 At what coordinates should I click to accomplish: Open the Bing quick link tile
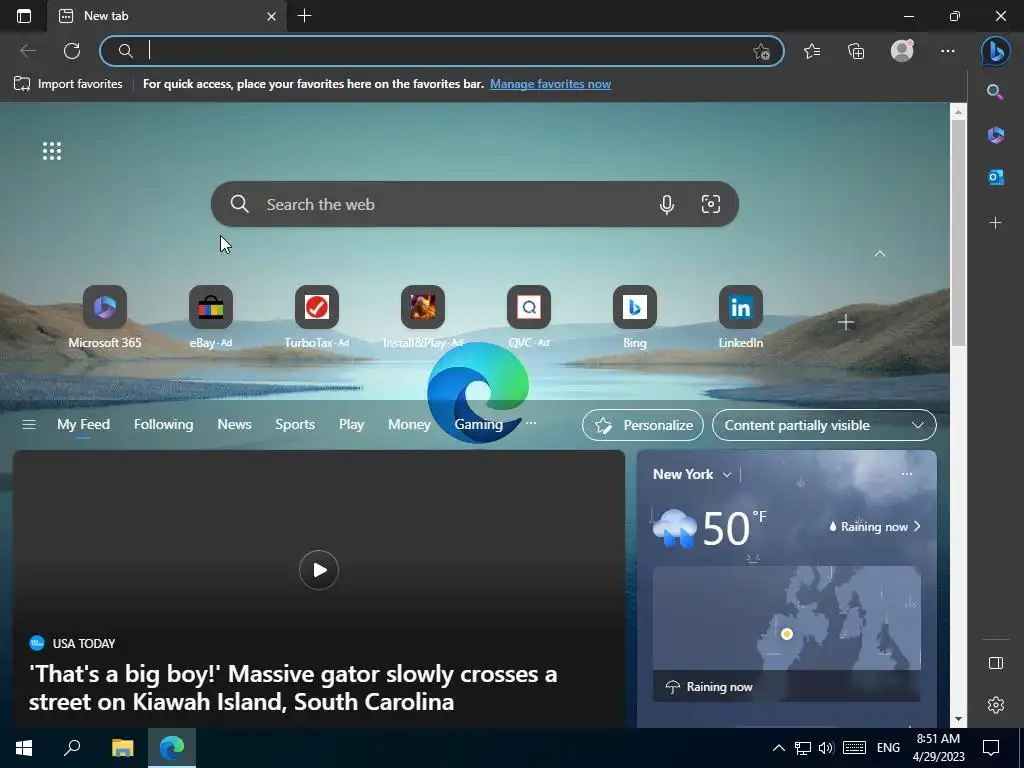[x=634, y=317]
